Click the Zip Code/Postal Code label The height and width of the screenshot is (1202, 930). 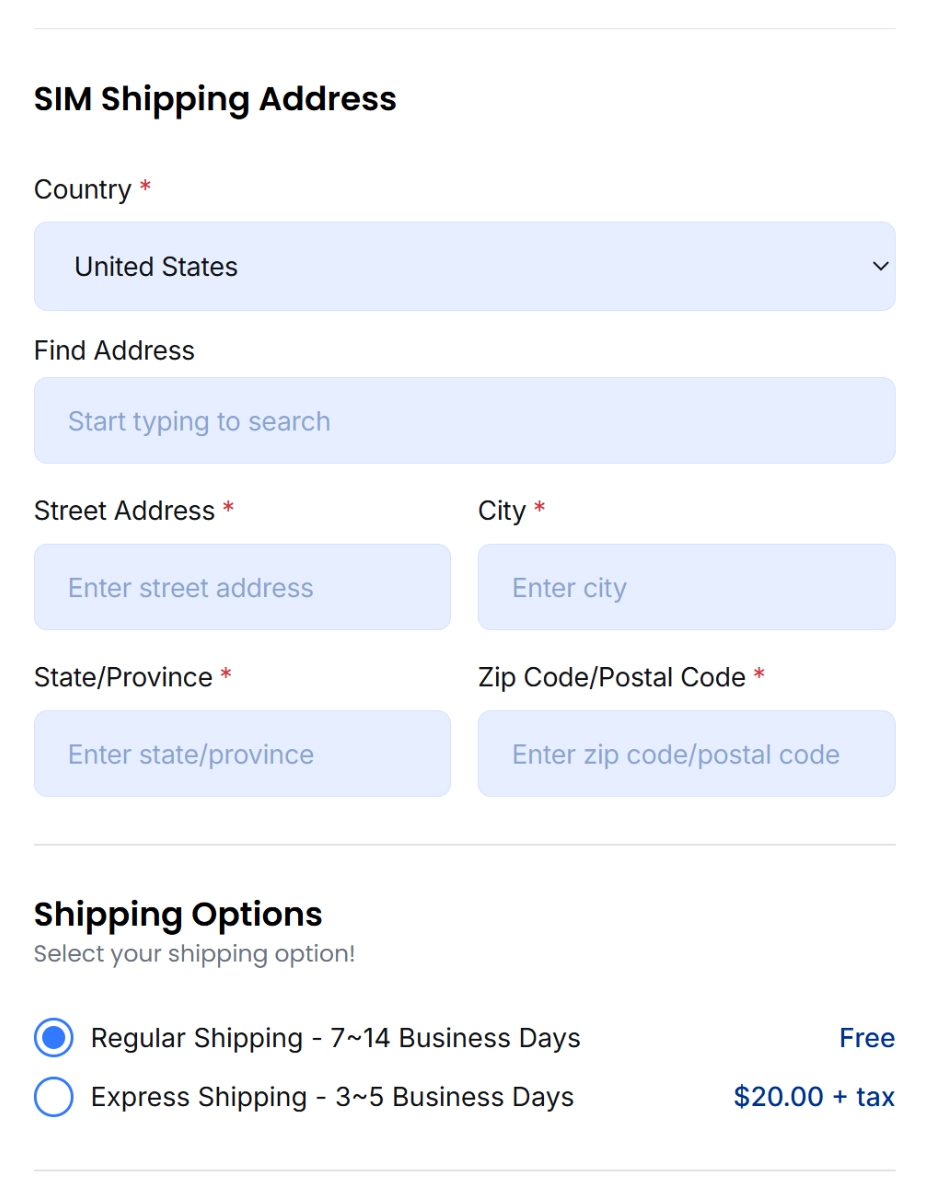point(612,678)
